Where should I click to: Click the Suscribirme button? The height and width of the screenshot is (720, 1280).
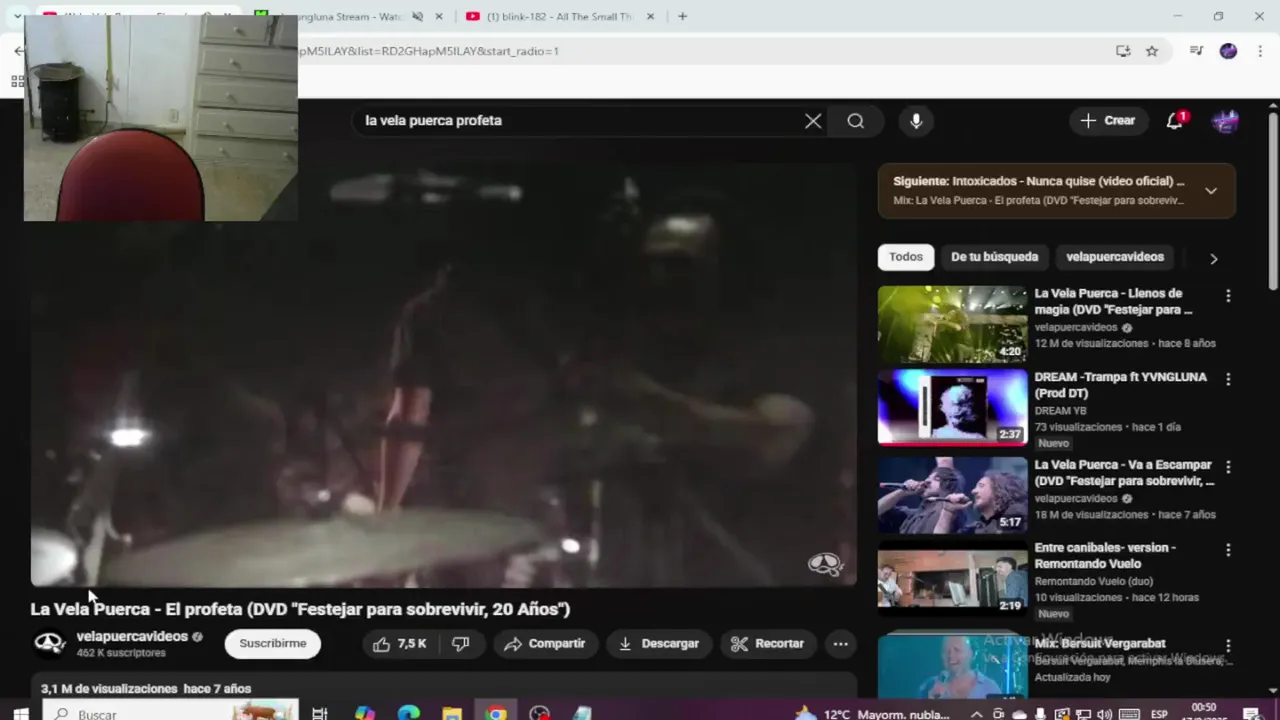pyautogui.click(x=273, y=644)
